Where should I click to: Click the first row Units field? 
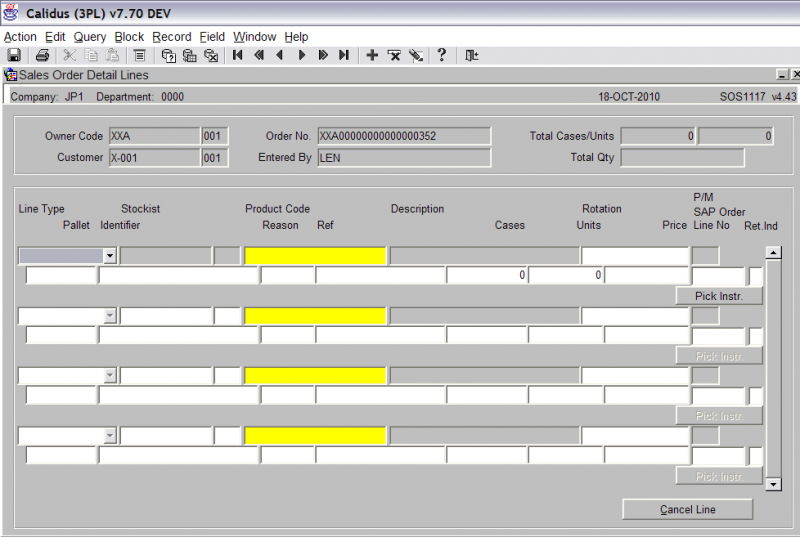click(x=566, y=275)
